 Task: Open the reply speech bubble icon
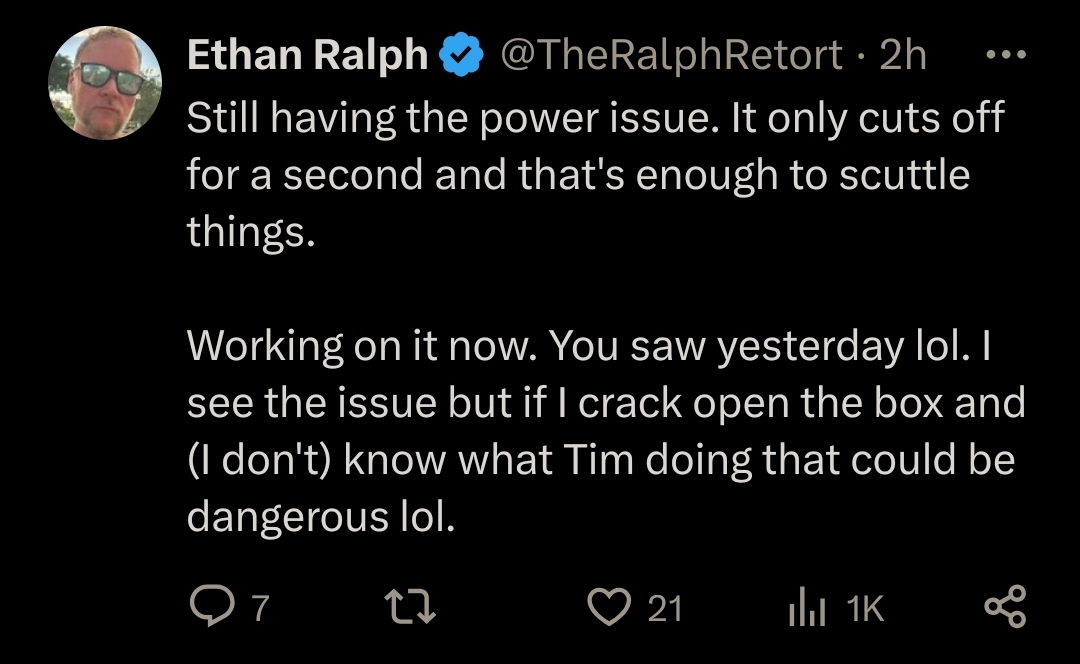[x=212, y=605]
